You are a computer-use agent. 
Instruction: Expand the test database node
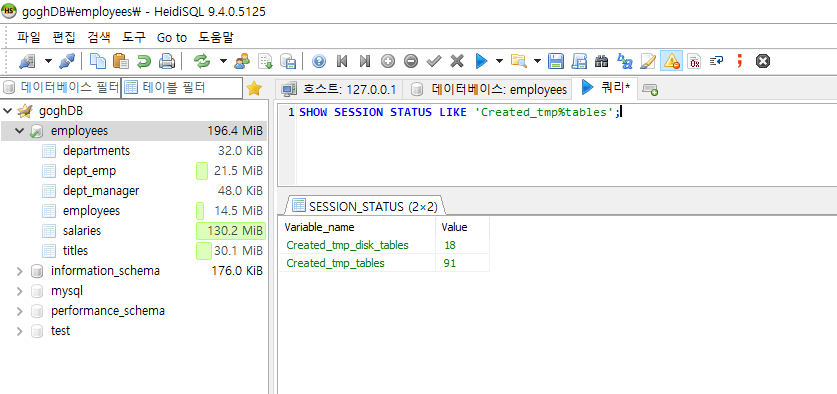20,331
